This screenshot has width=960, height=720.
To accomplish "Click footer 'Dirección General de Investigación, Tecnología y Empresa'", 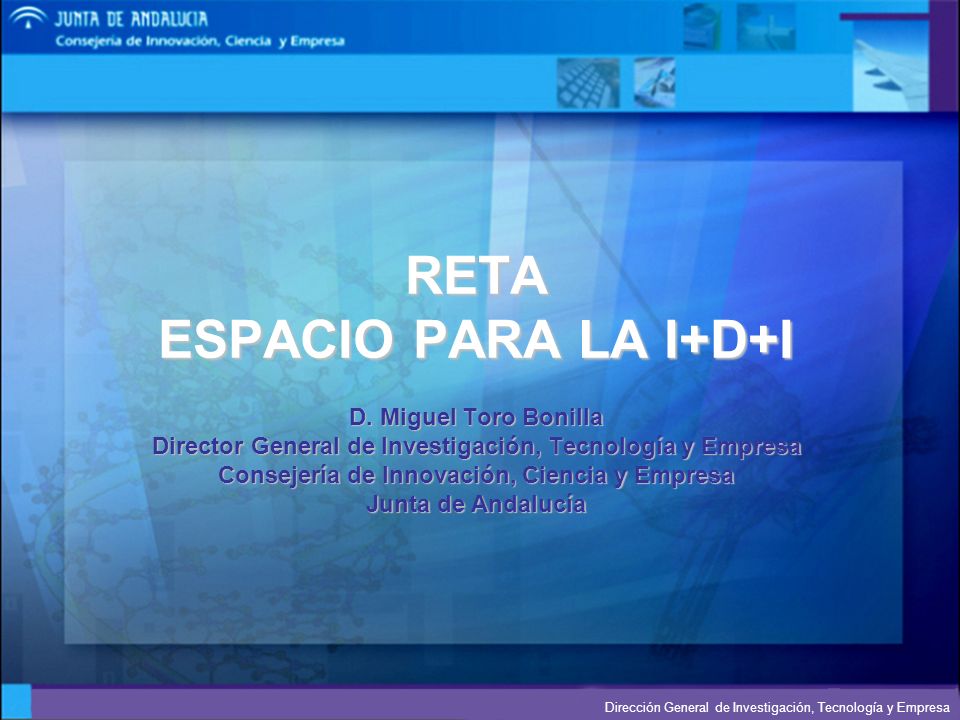I will point(777,708).
